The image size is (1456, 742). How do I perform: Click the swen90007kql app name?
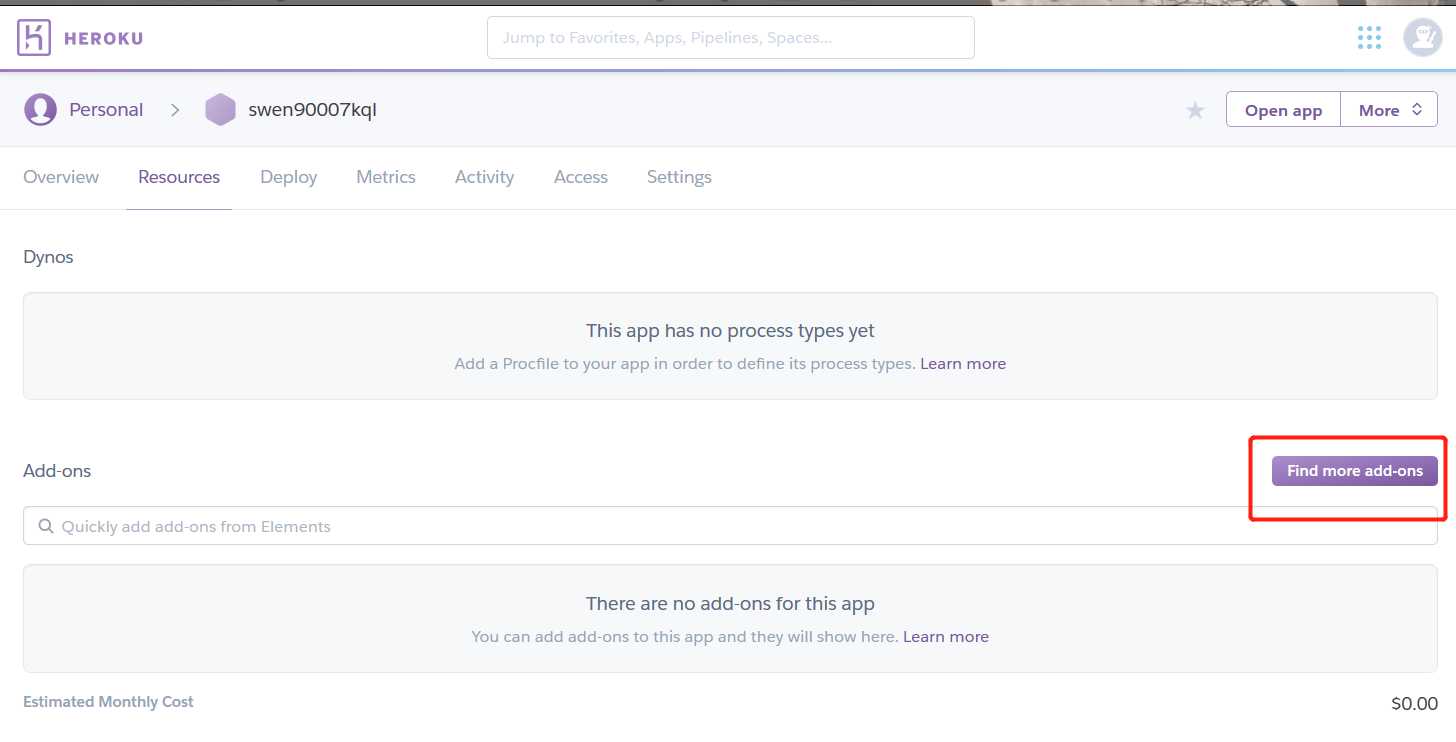[312, 110]
